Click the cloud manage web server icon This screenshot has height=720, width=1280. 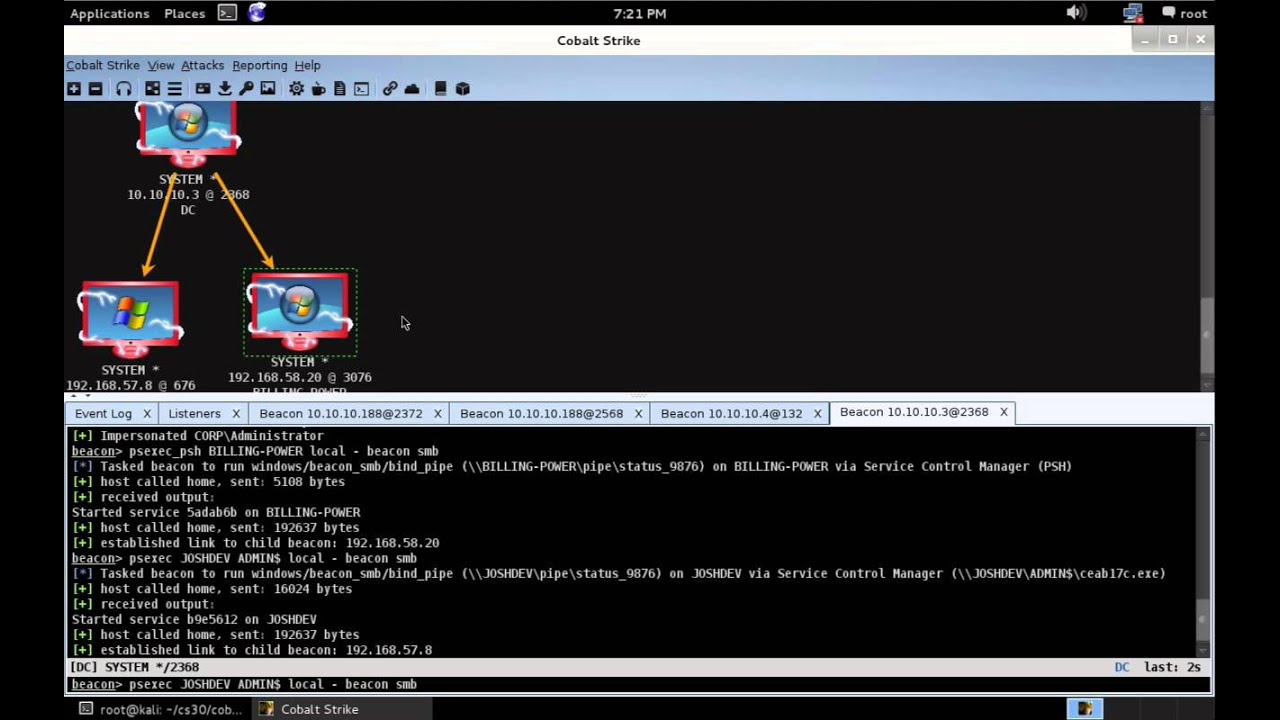coord(412,89)
